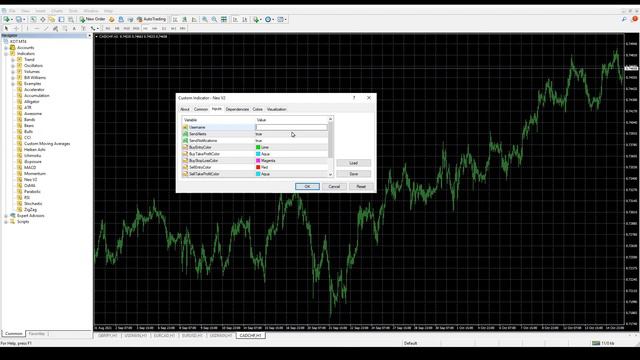
Task: Expand the Expert Advisors tree node
Action: tap(6, 216)
